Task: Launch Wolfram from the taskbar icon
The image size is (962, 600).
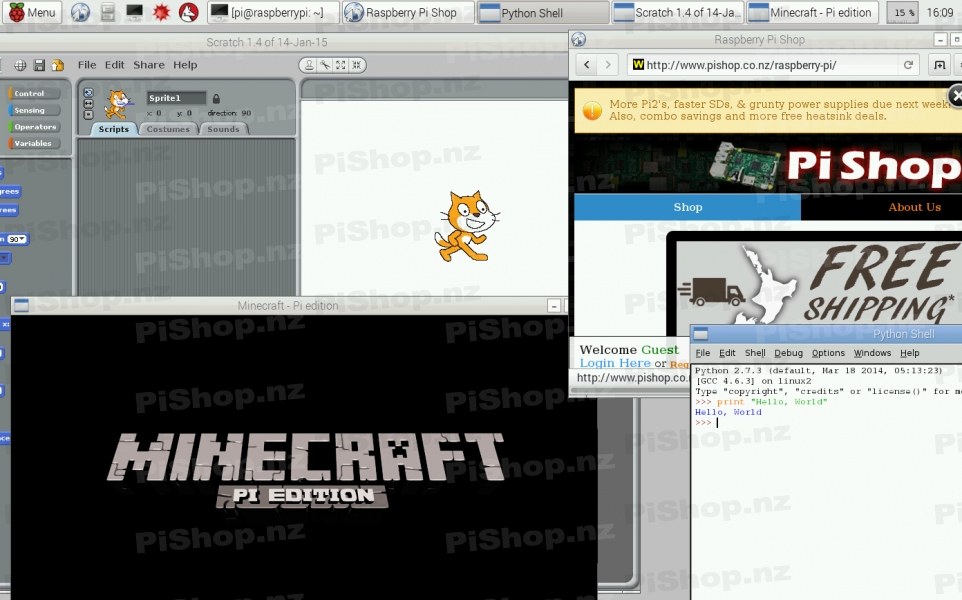Action: [161, 13]
